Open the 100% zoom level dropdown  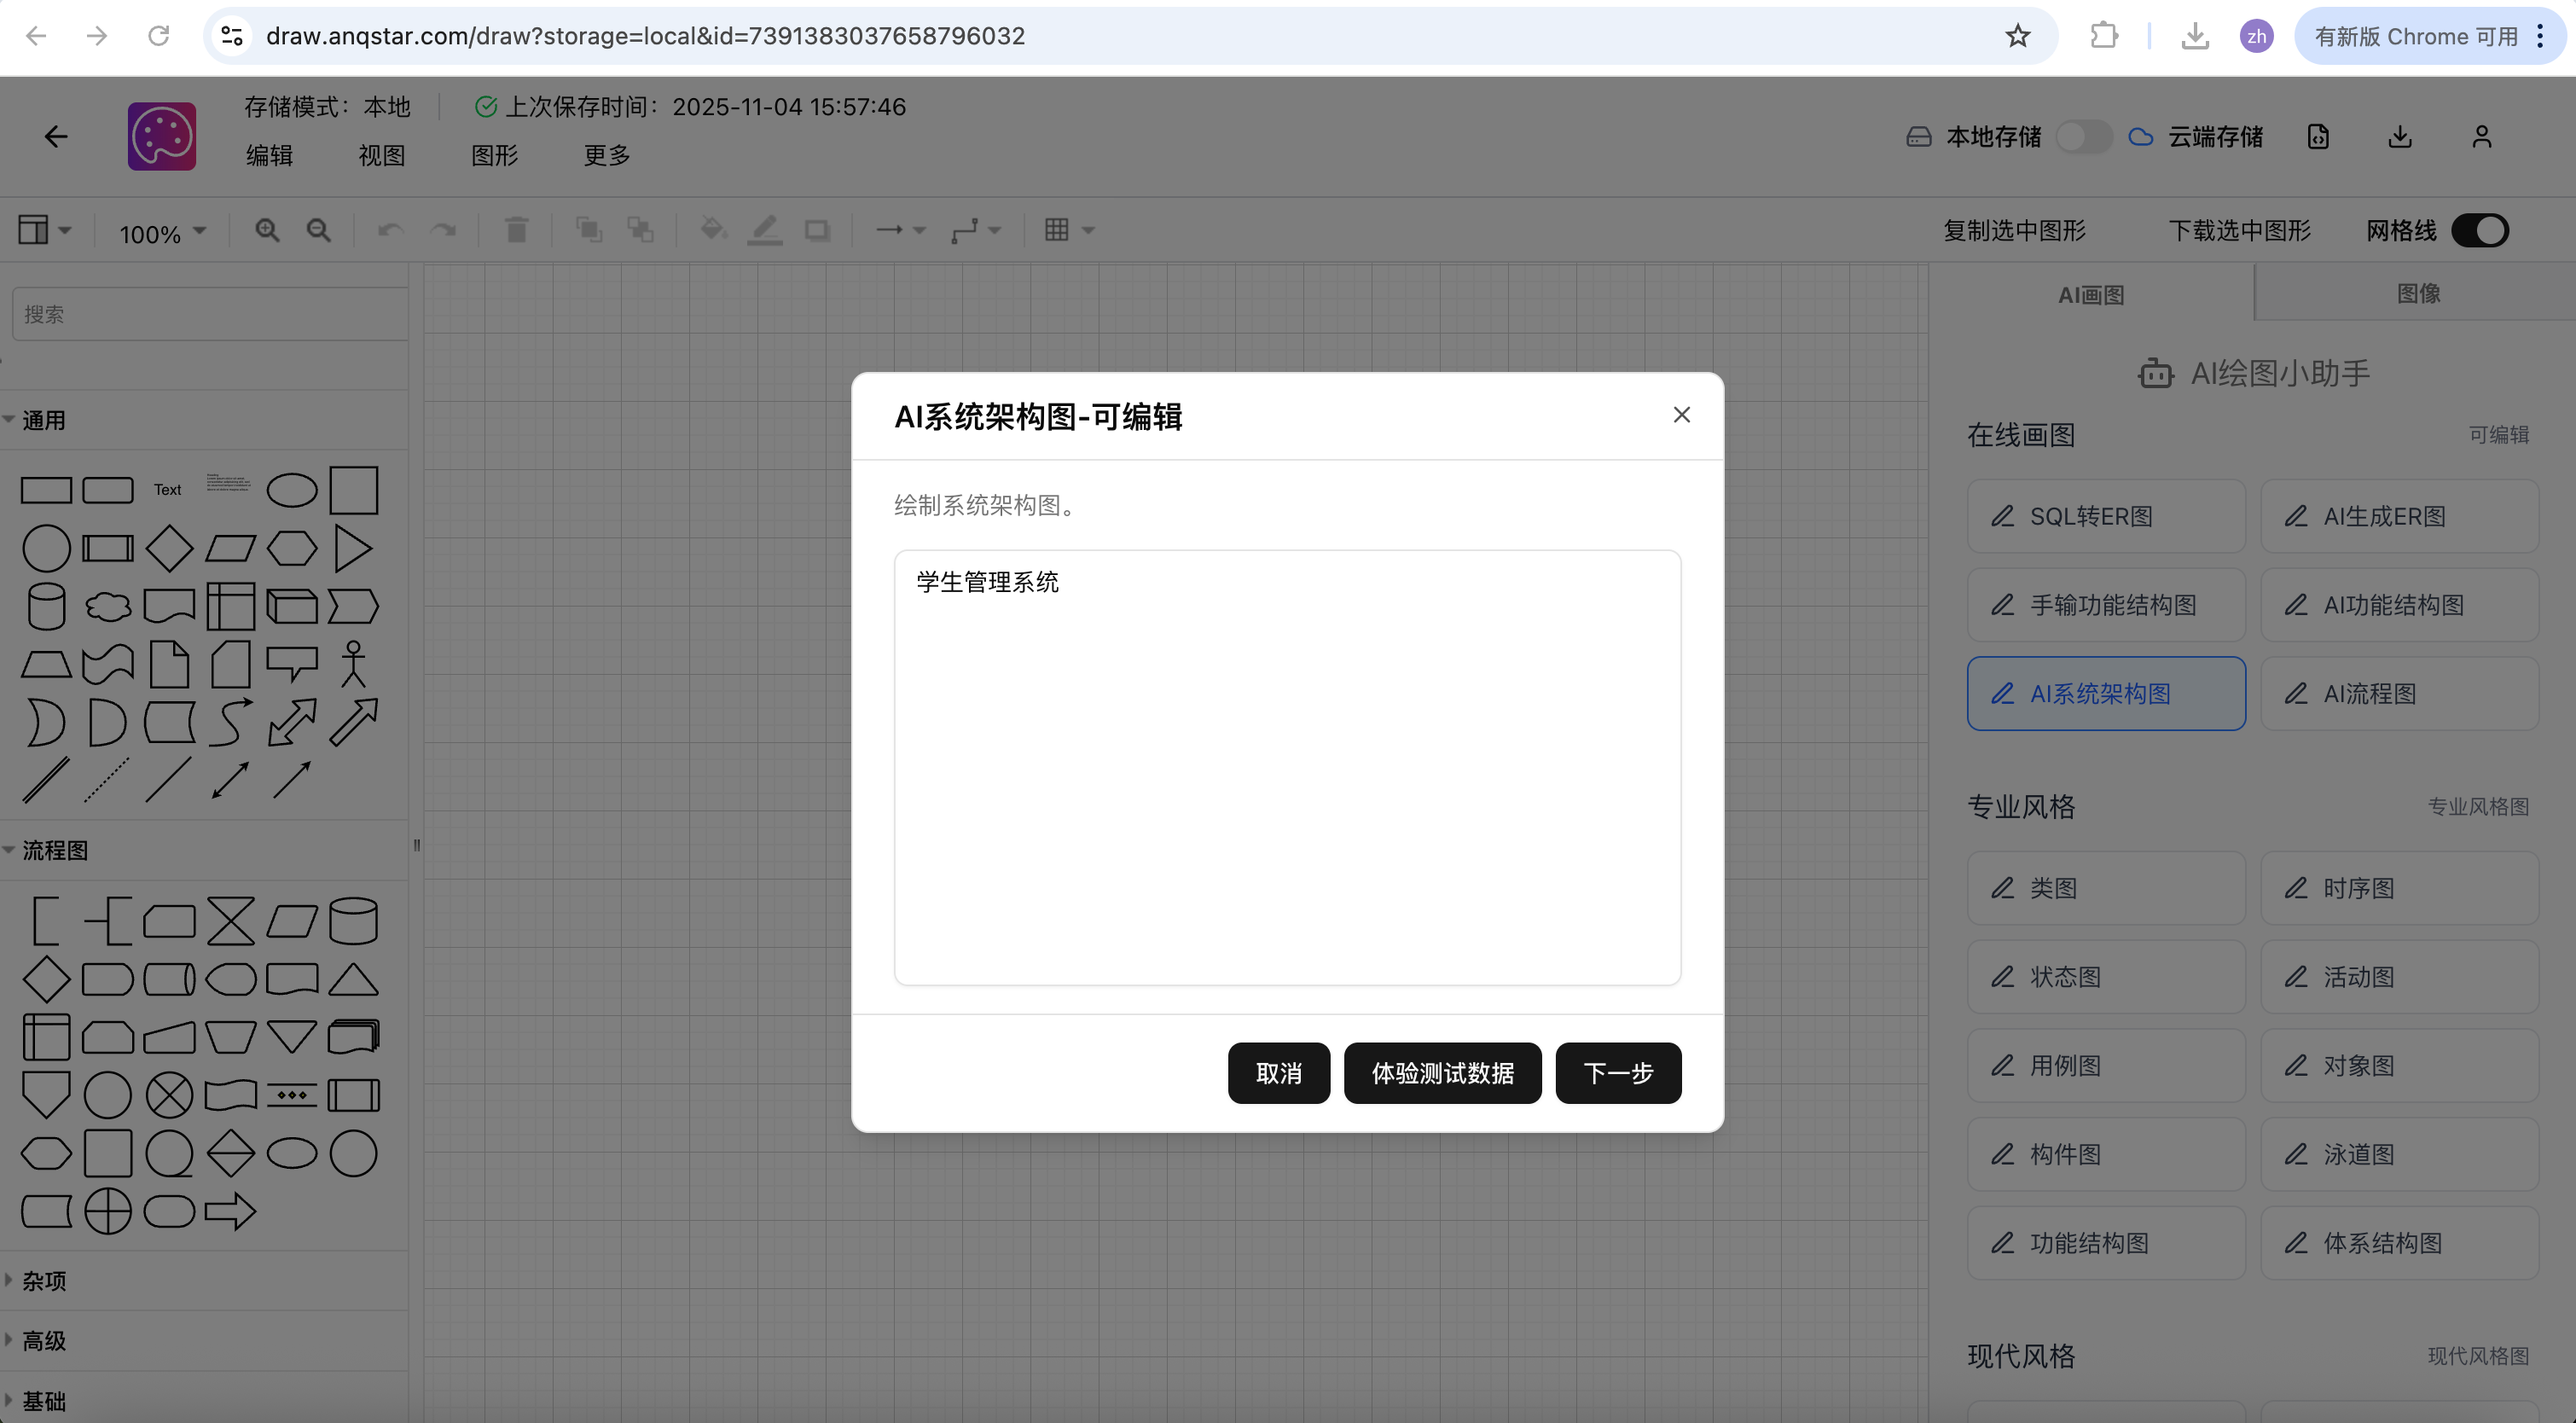tap(162, 233)
